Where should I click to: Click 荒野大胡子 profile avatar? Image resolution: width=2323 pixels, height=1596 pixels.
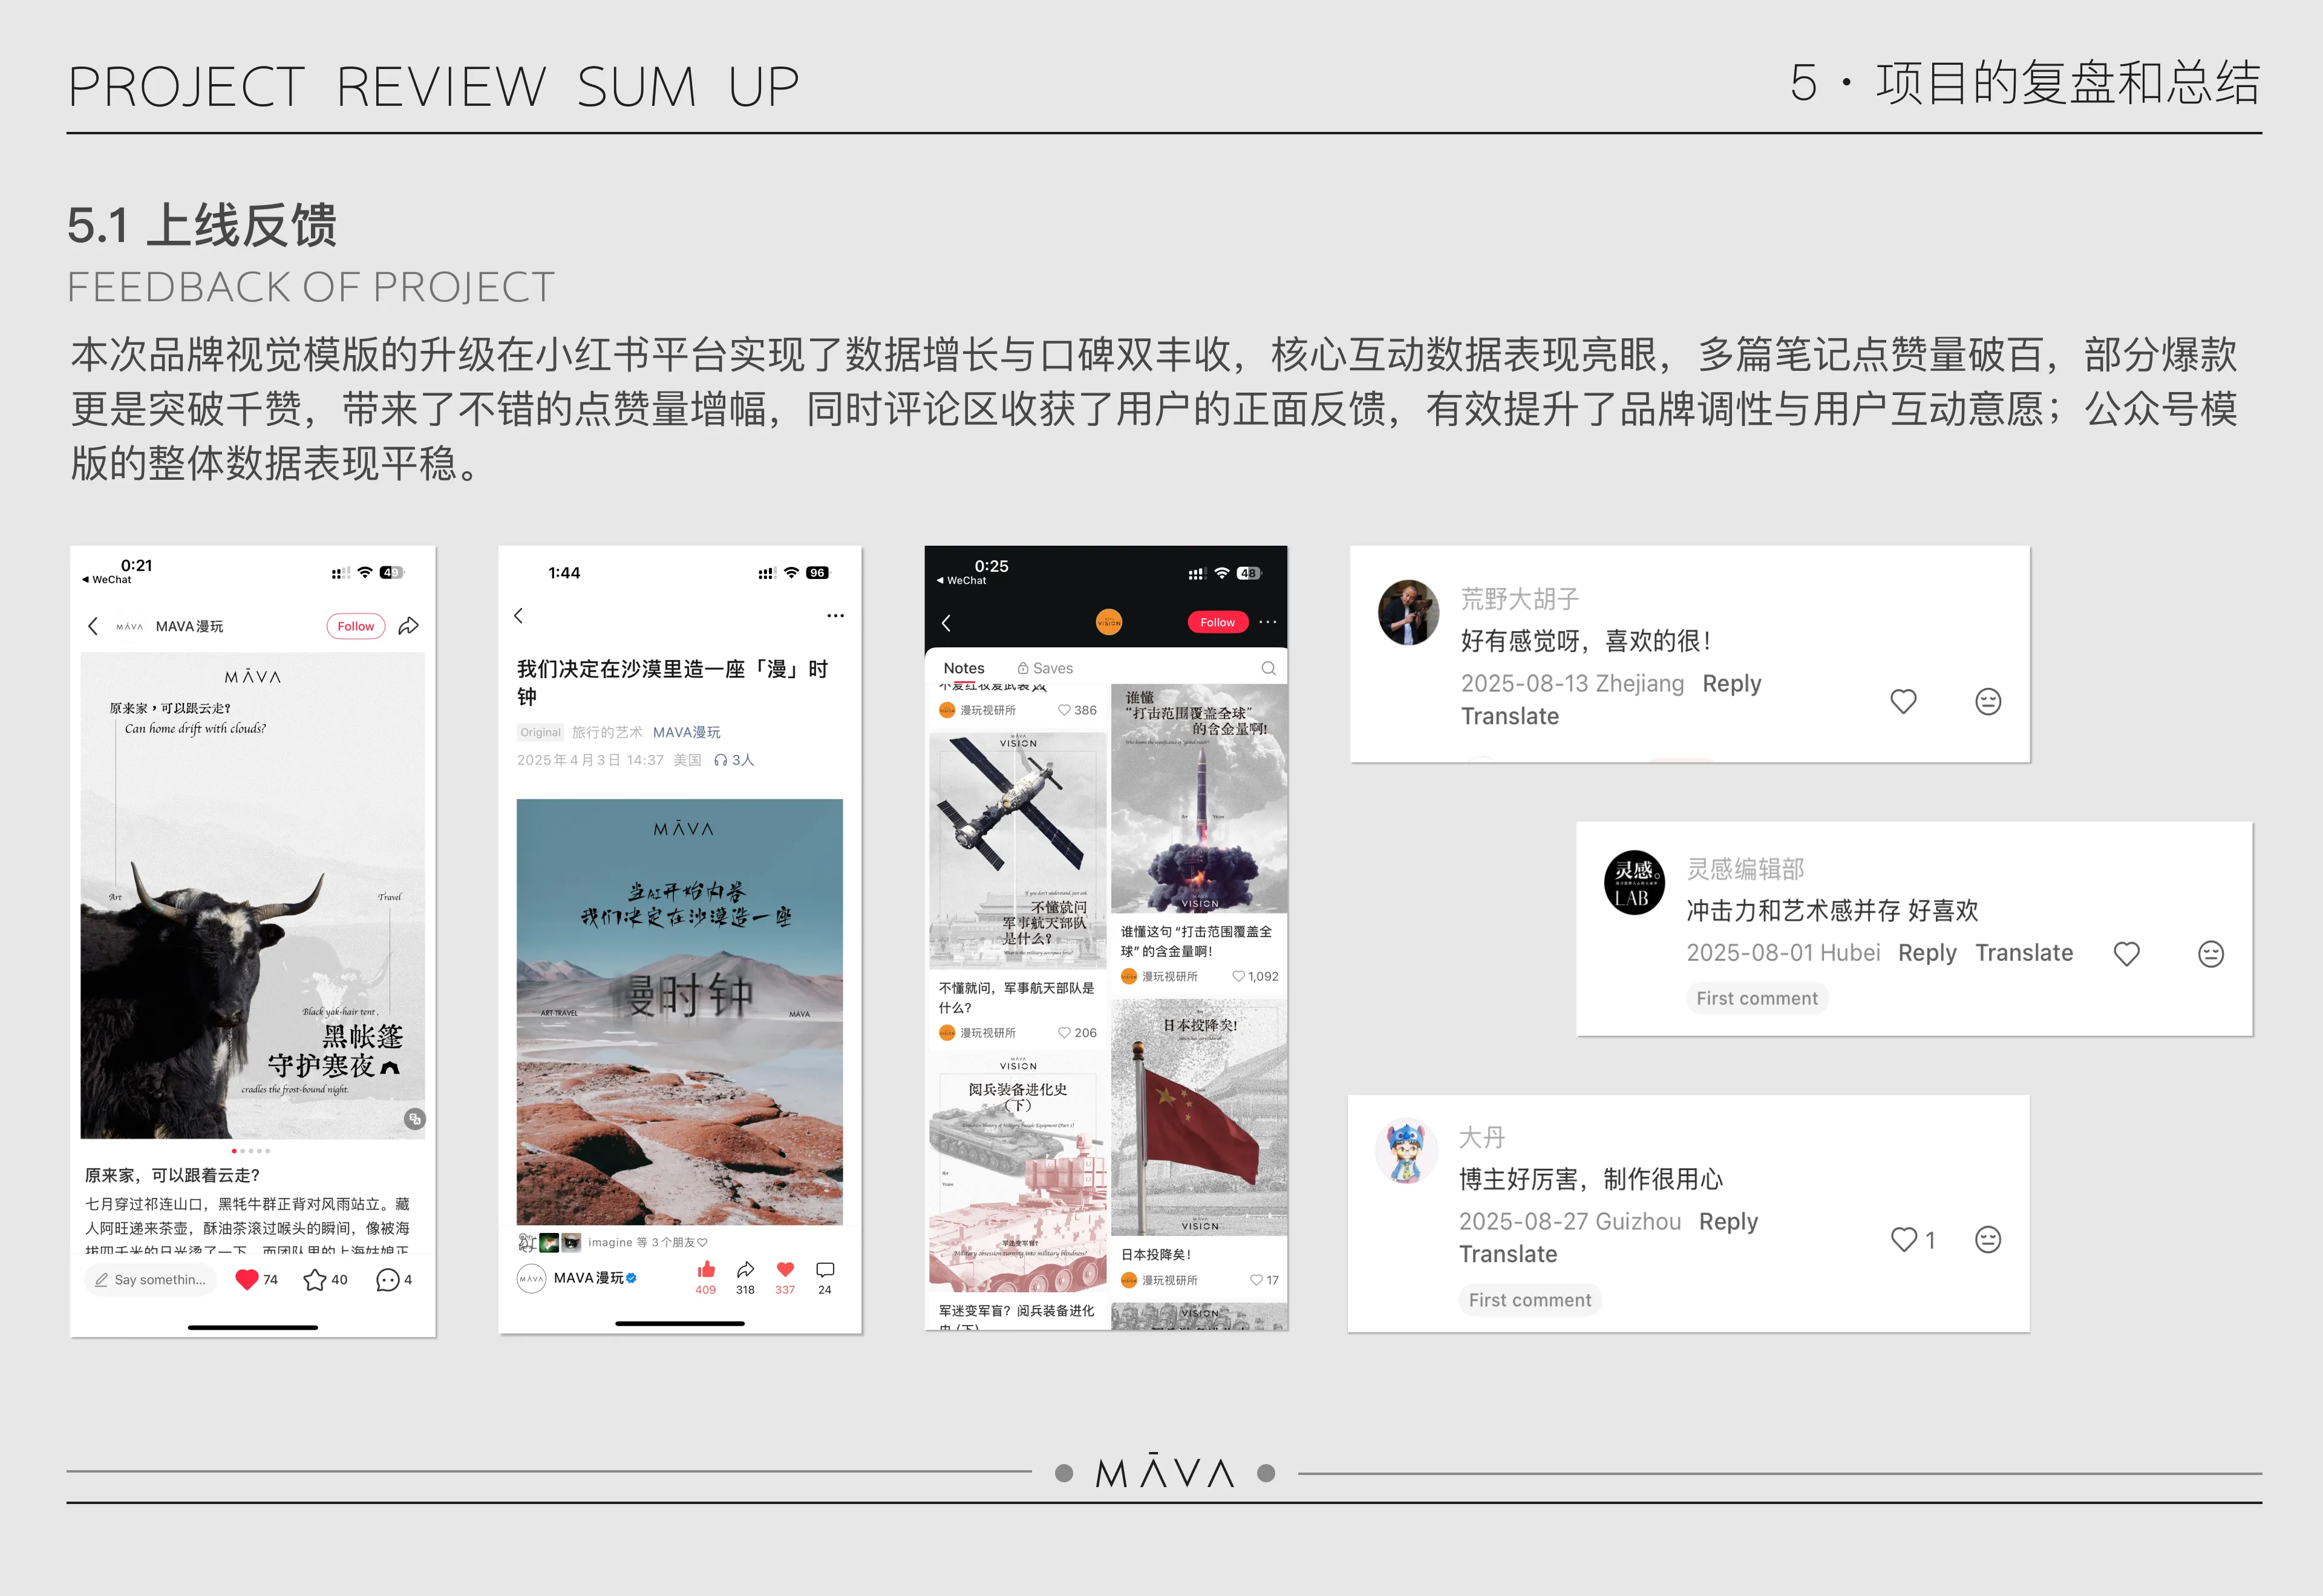coord(1408,612)
